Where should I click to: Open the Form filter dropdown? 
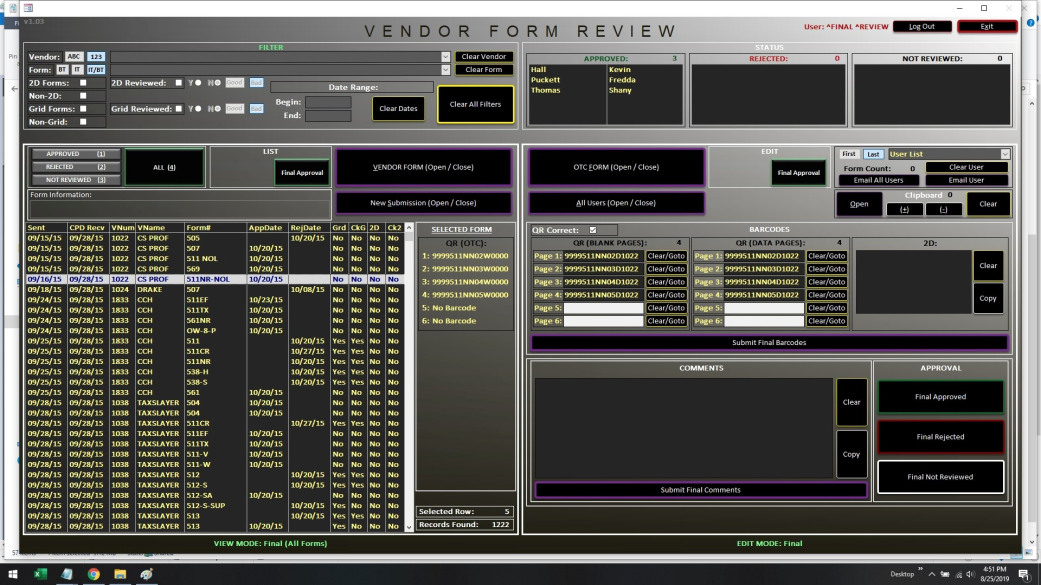[446, 70]
